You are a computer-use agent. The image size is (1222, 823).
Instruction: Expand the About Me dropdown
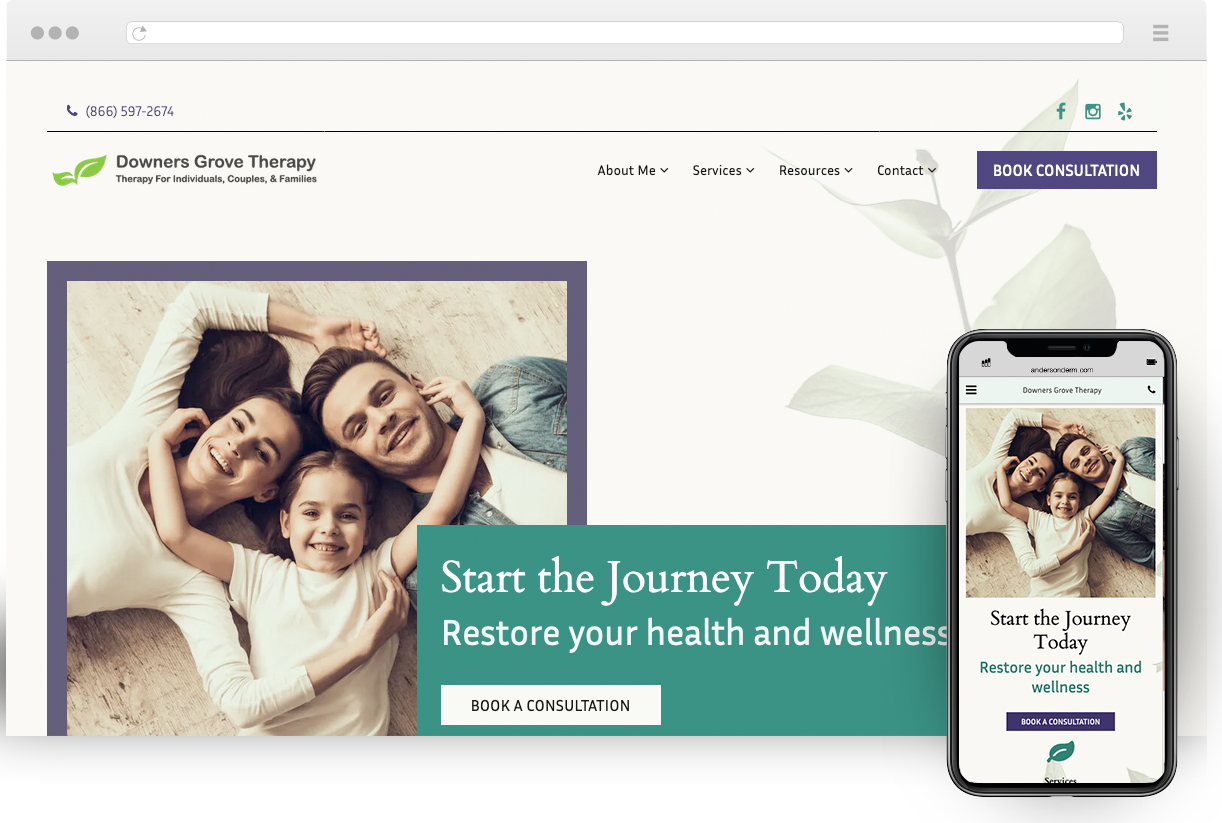(633, 170)
